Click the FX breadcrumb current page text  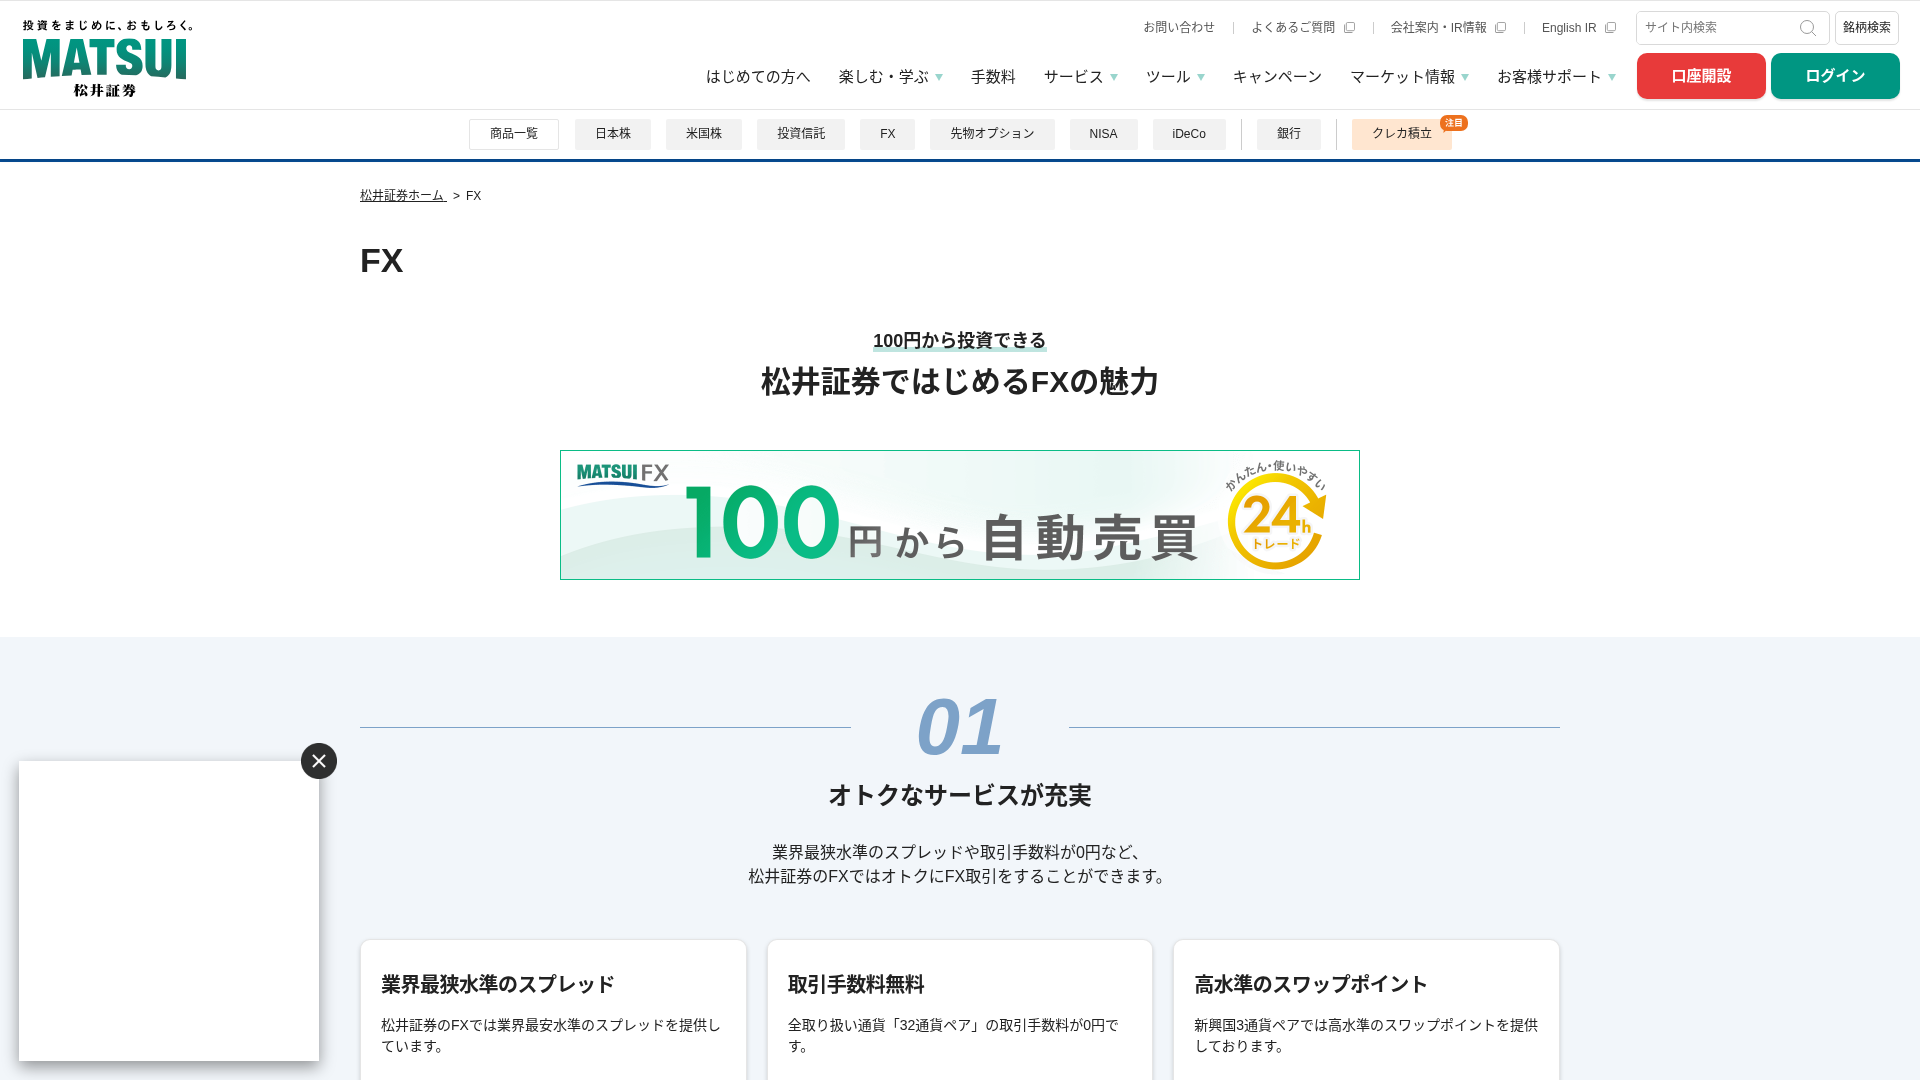[x=474, y=196]
